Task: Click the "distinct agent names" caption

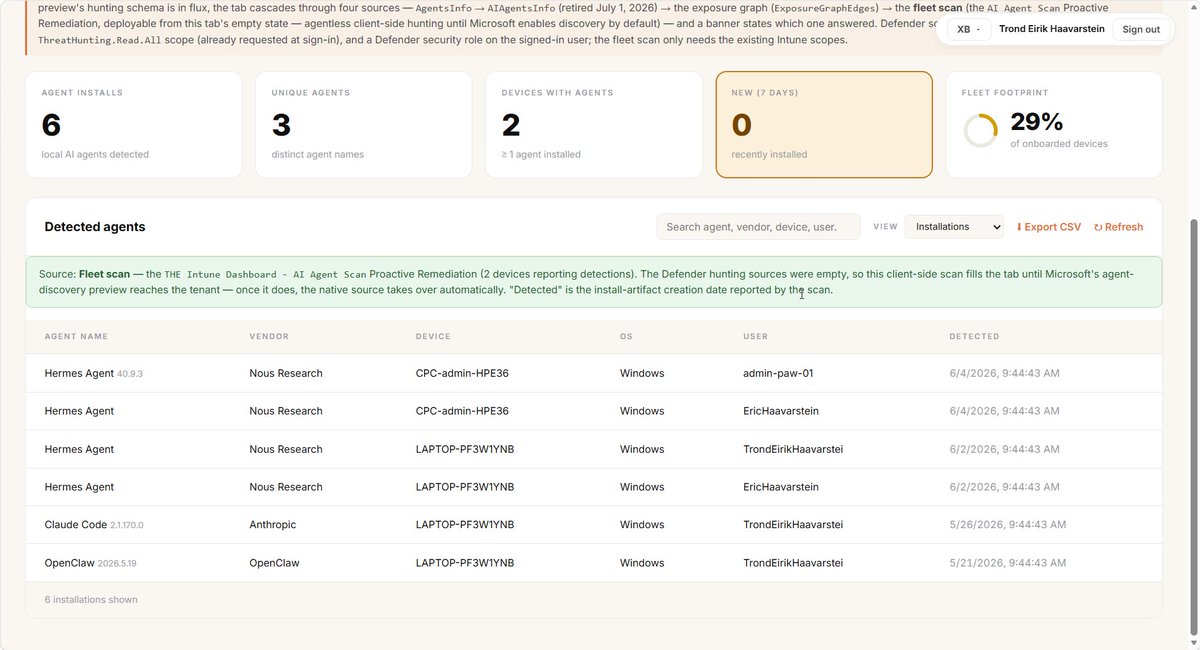Action: (318, 154)
